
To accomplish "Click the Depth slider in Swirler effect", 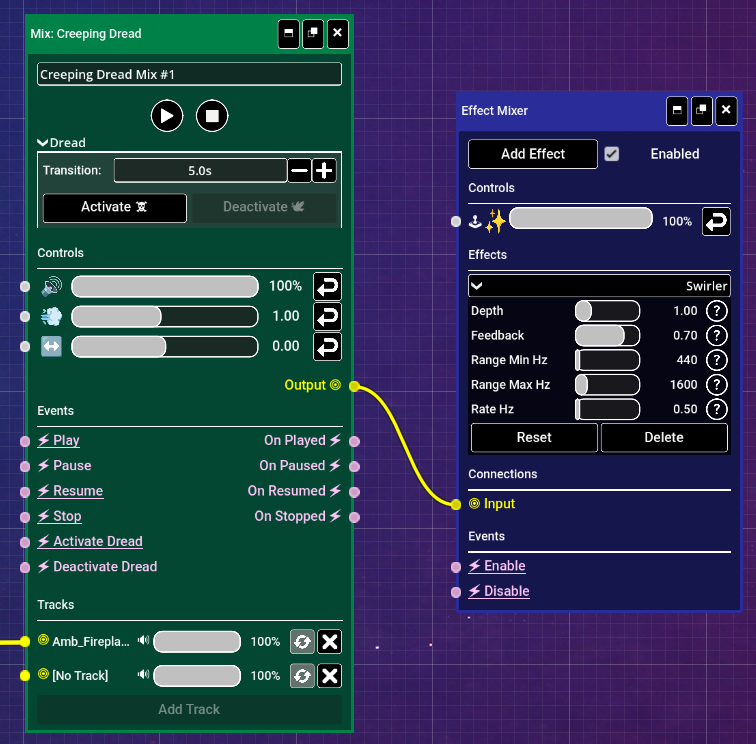I will pos(607,311).
